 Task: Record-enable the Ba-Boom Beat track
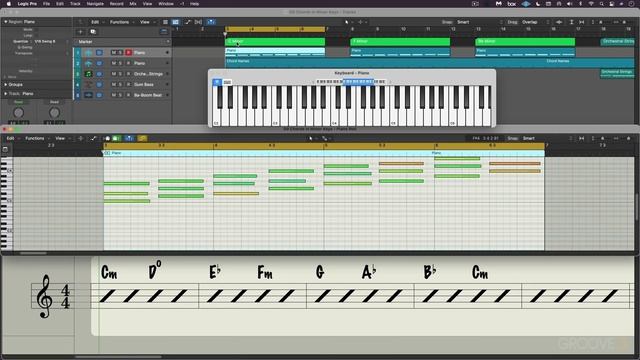128,95
